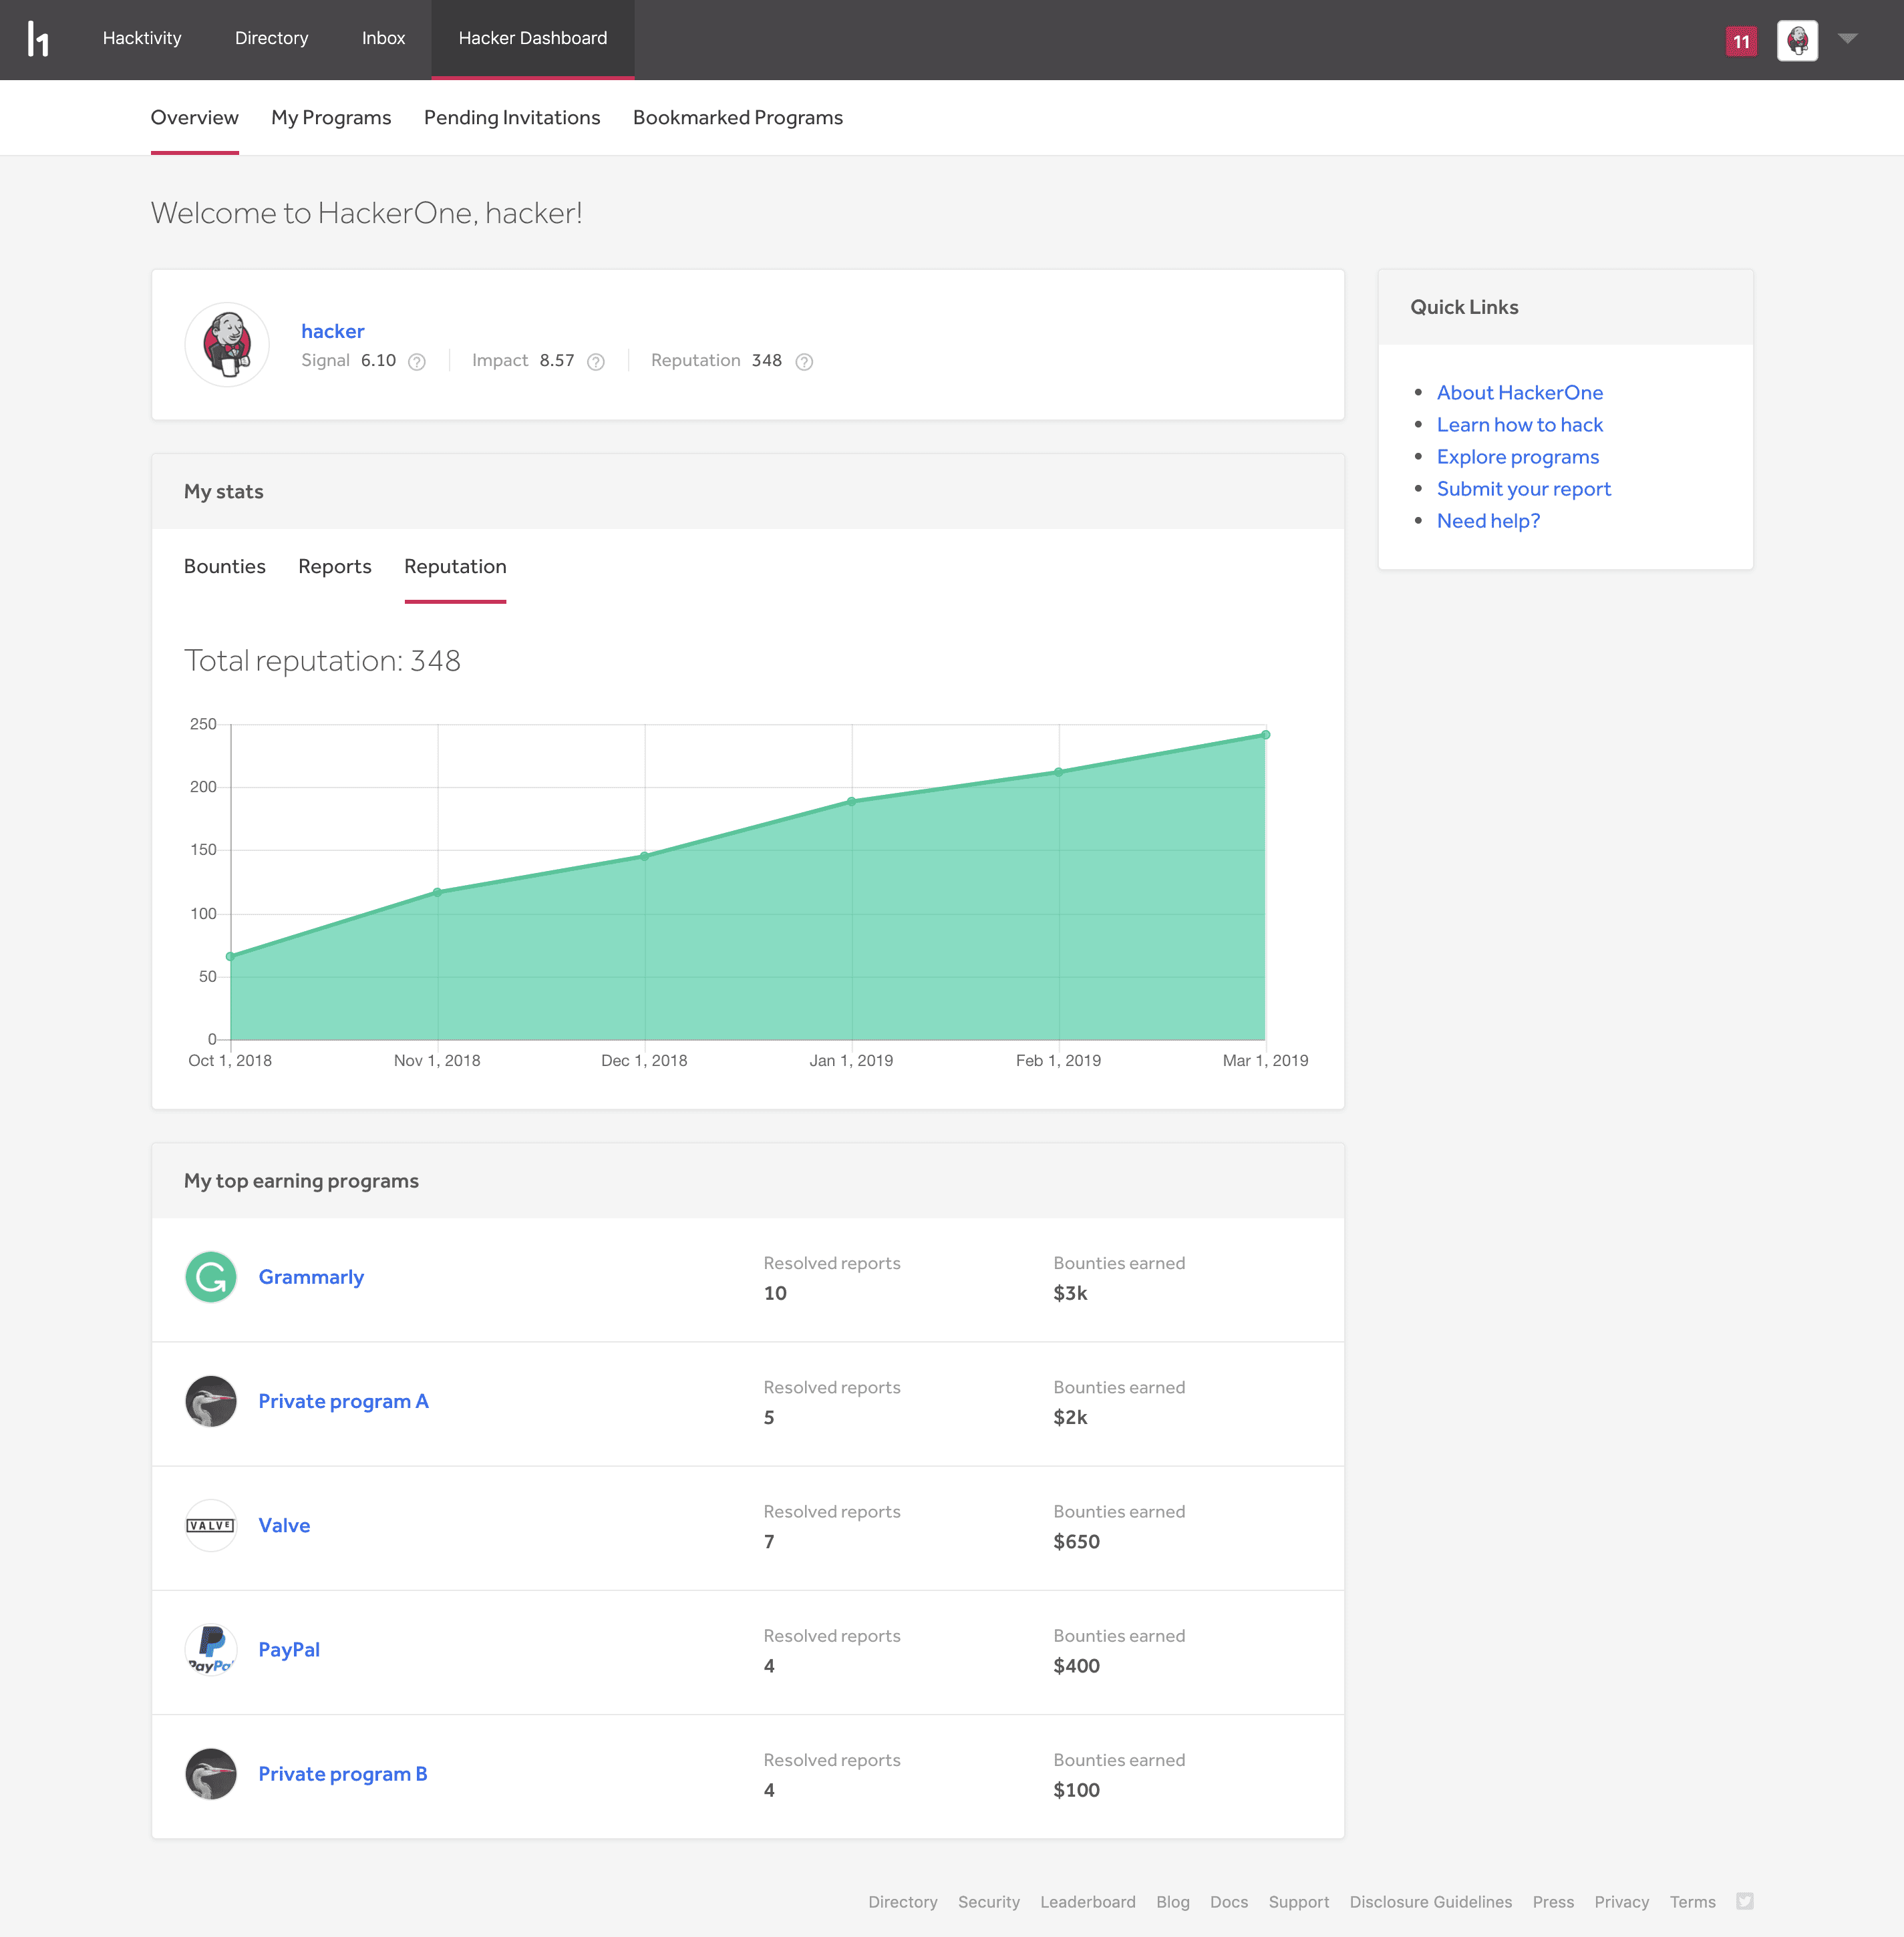Click the HackerOne logo icon
This screenshot has width=1904, height=1937.
[38, 40]
